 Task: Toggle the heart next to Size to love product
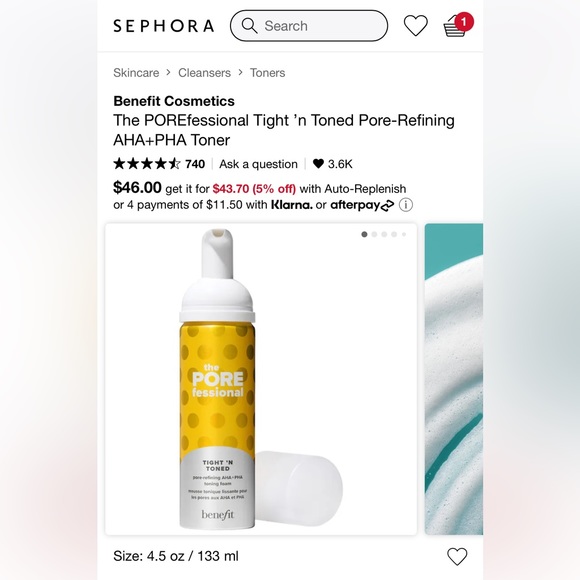(457, 556)
